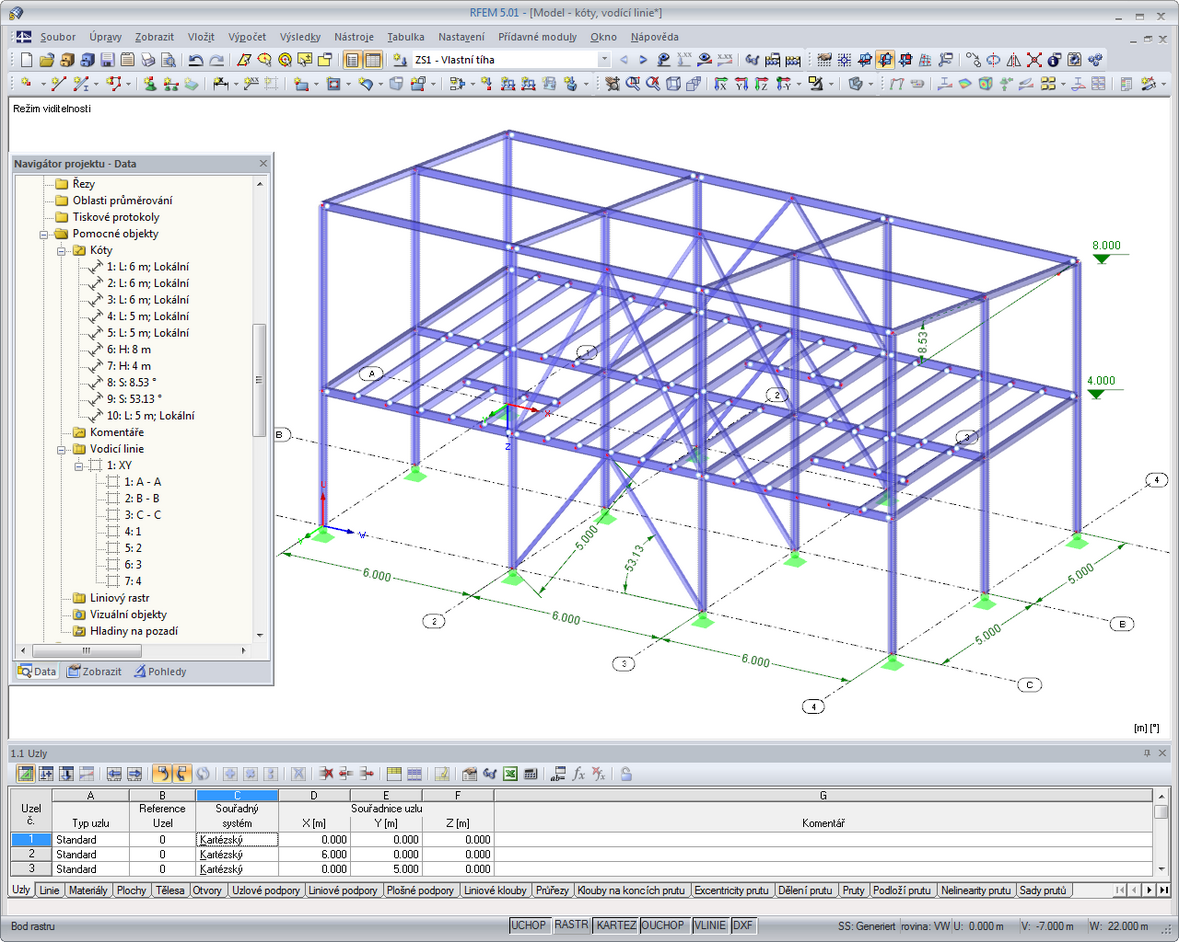Viewport: 1179px width, 942px height.
Task: Open the Soubor menu
Action: (x=58, y=37)
